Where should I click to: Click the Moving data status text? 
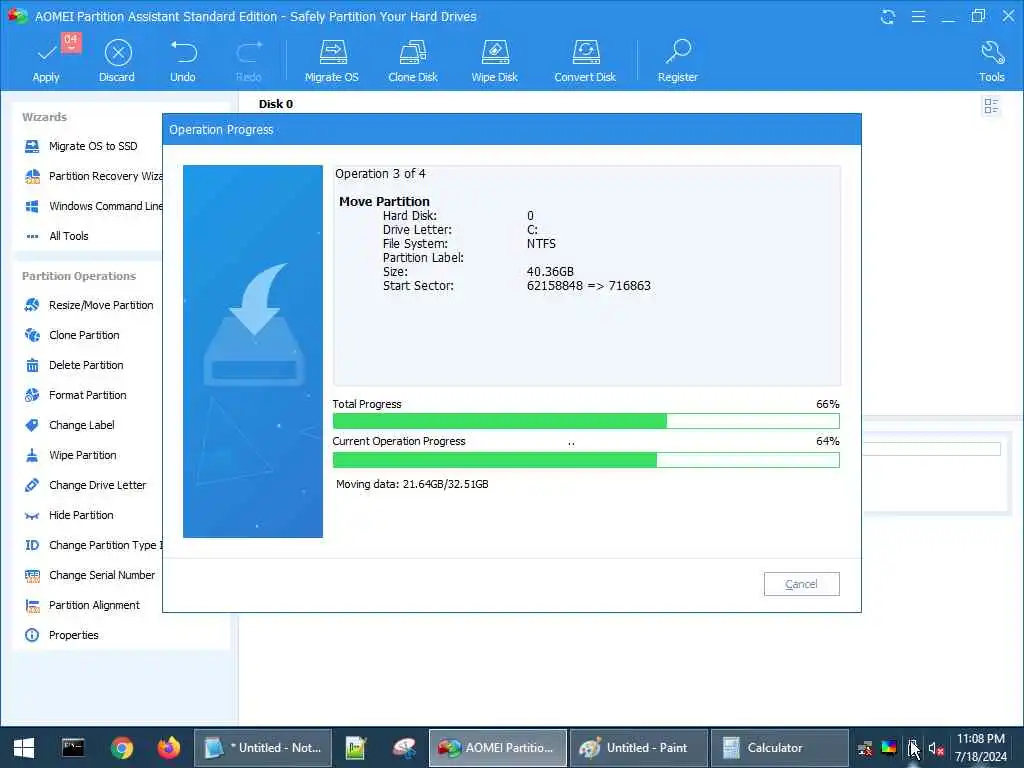(412, 484)
